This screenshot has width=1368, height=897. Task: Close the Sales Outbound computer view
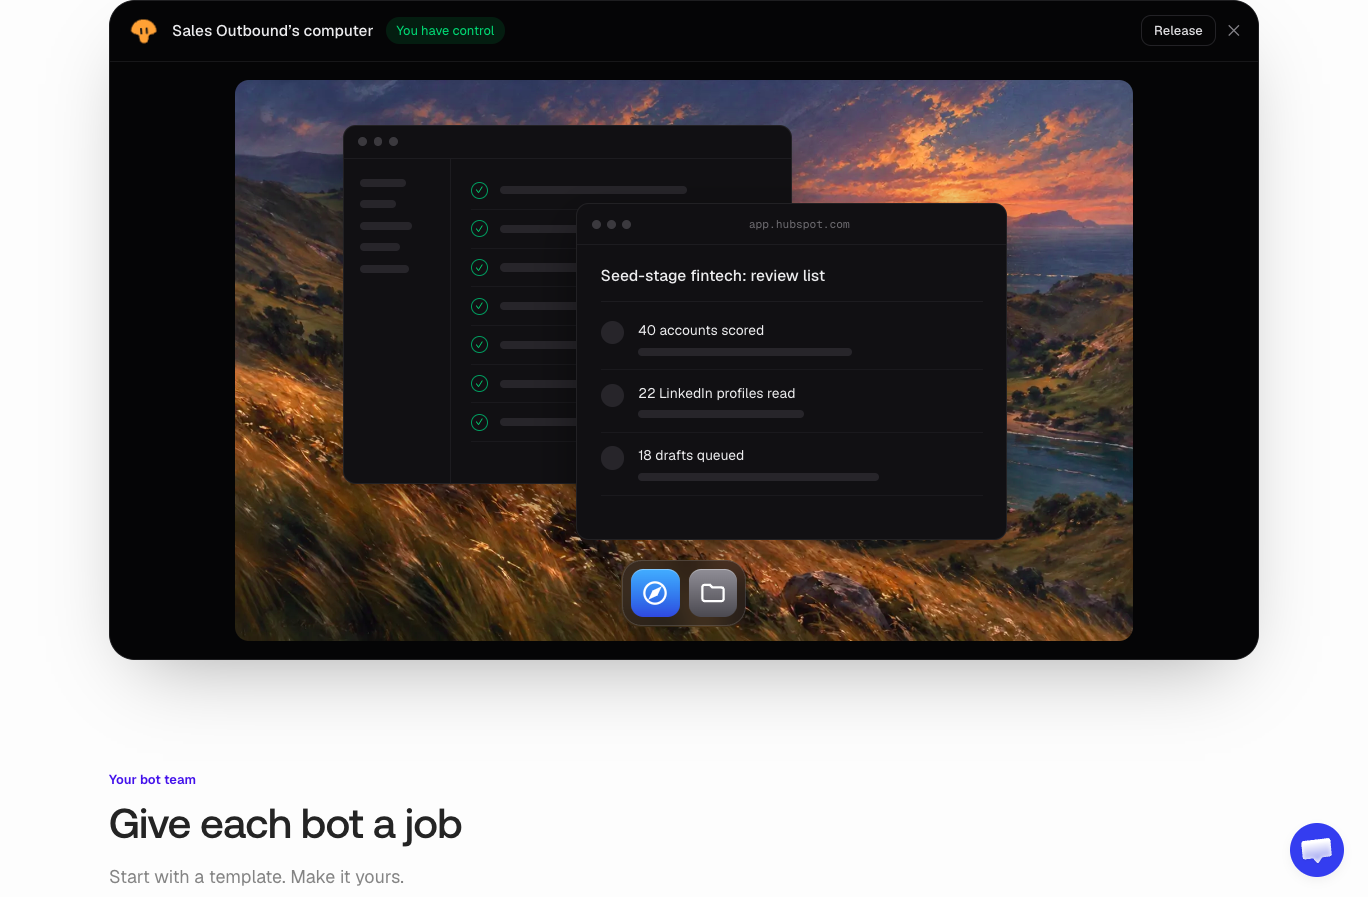coord(1234,31)
